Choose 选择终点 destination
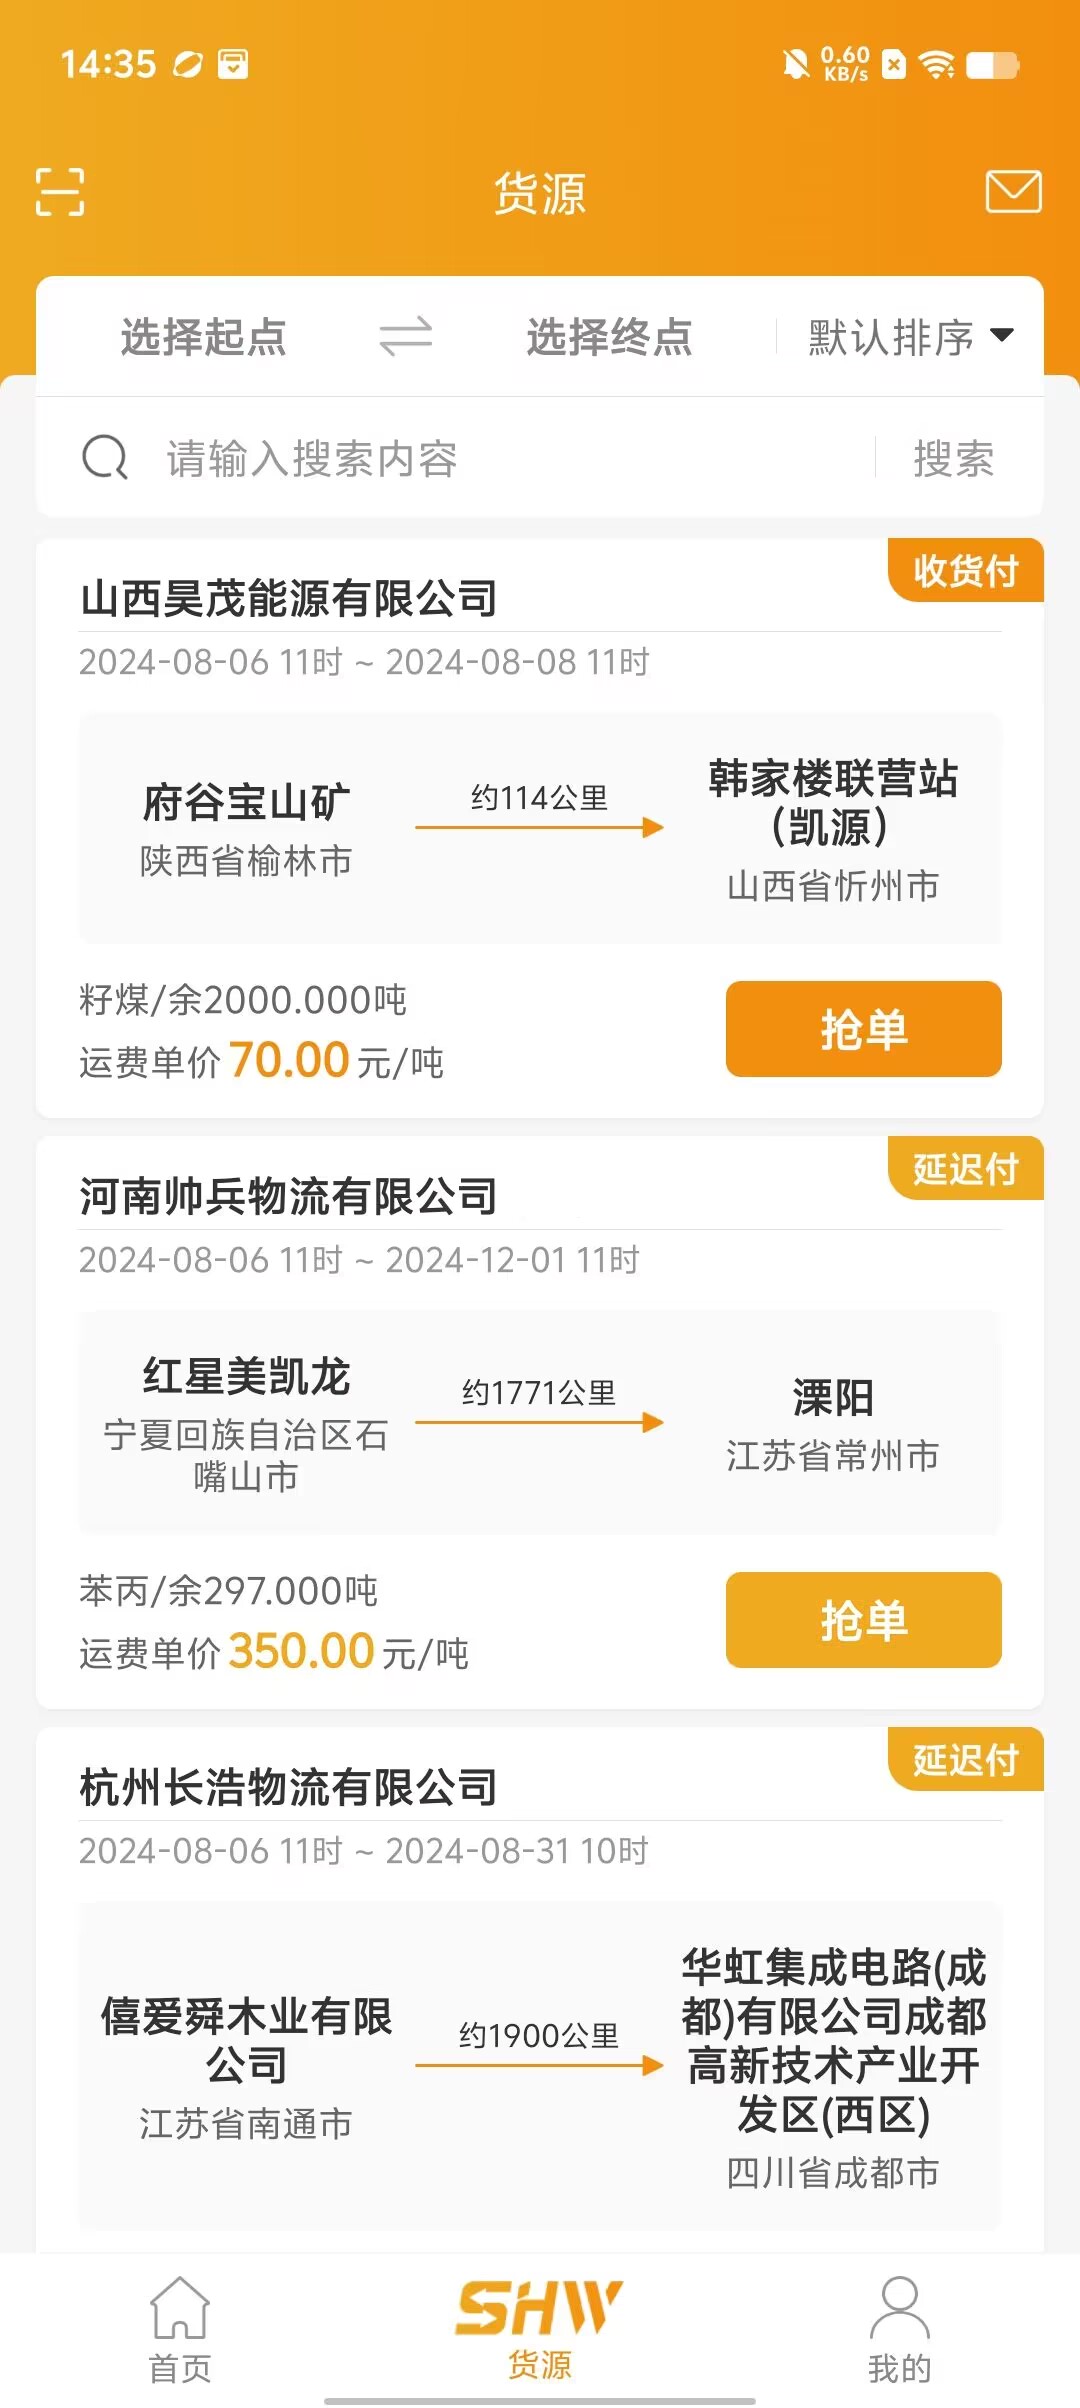Image resolution: width=1080 pixels, height=2408 pixels. click(x=609, y=337)
